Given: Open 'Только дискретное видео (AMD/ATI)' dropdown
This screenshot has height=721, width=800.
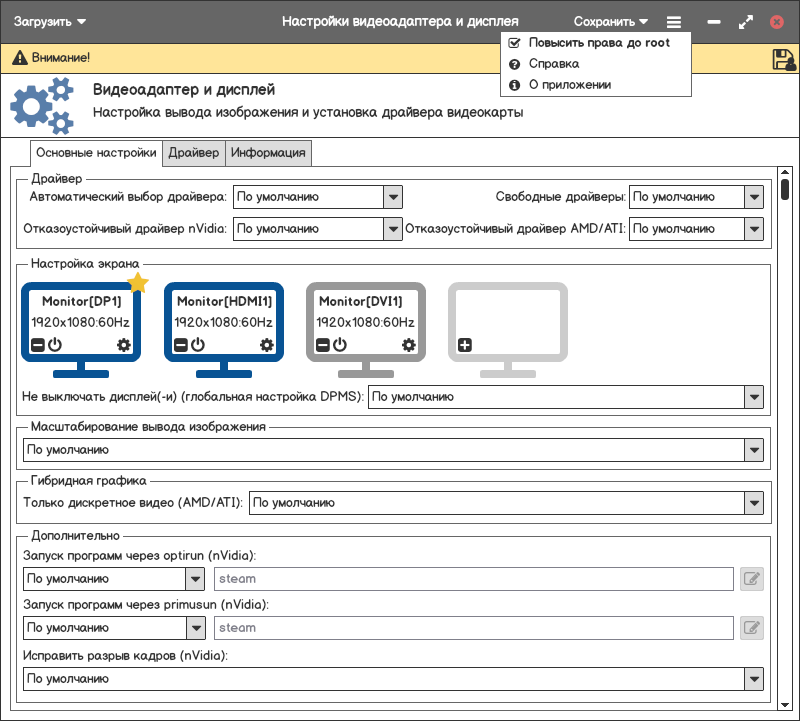Looking at the screenshot, I should tap(754, 503).
